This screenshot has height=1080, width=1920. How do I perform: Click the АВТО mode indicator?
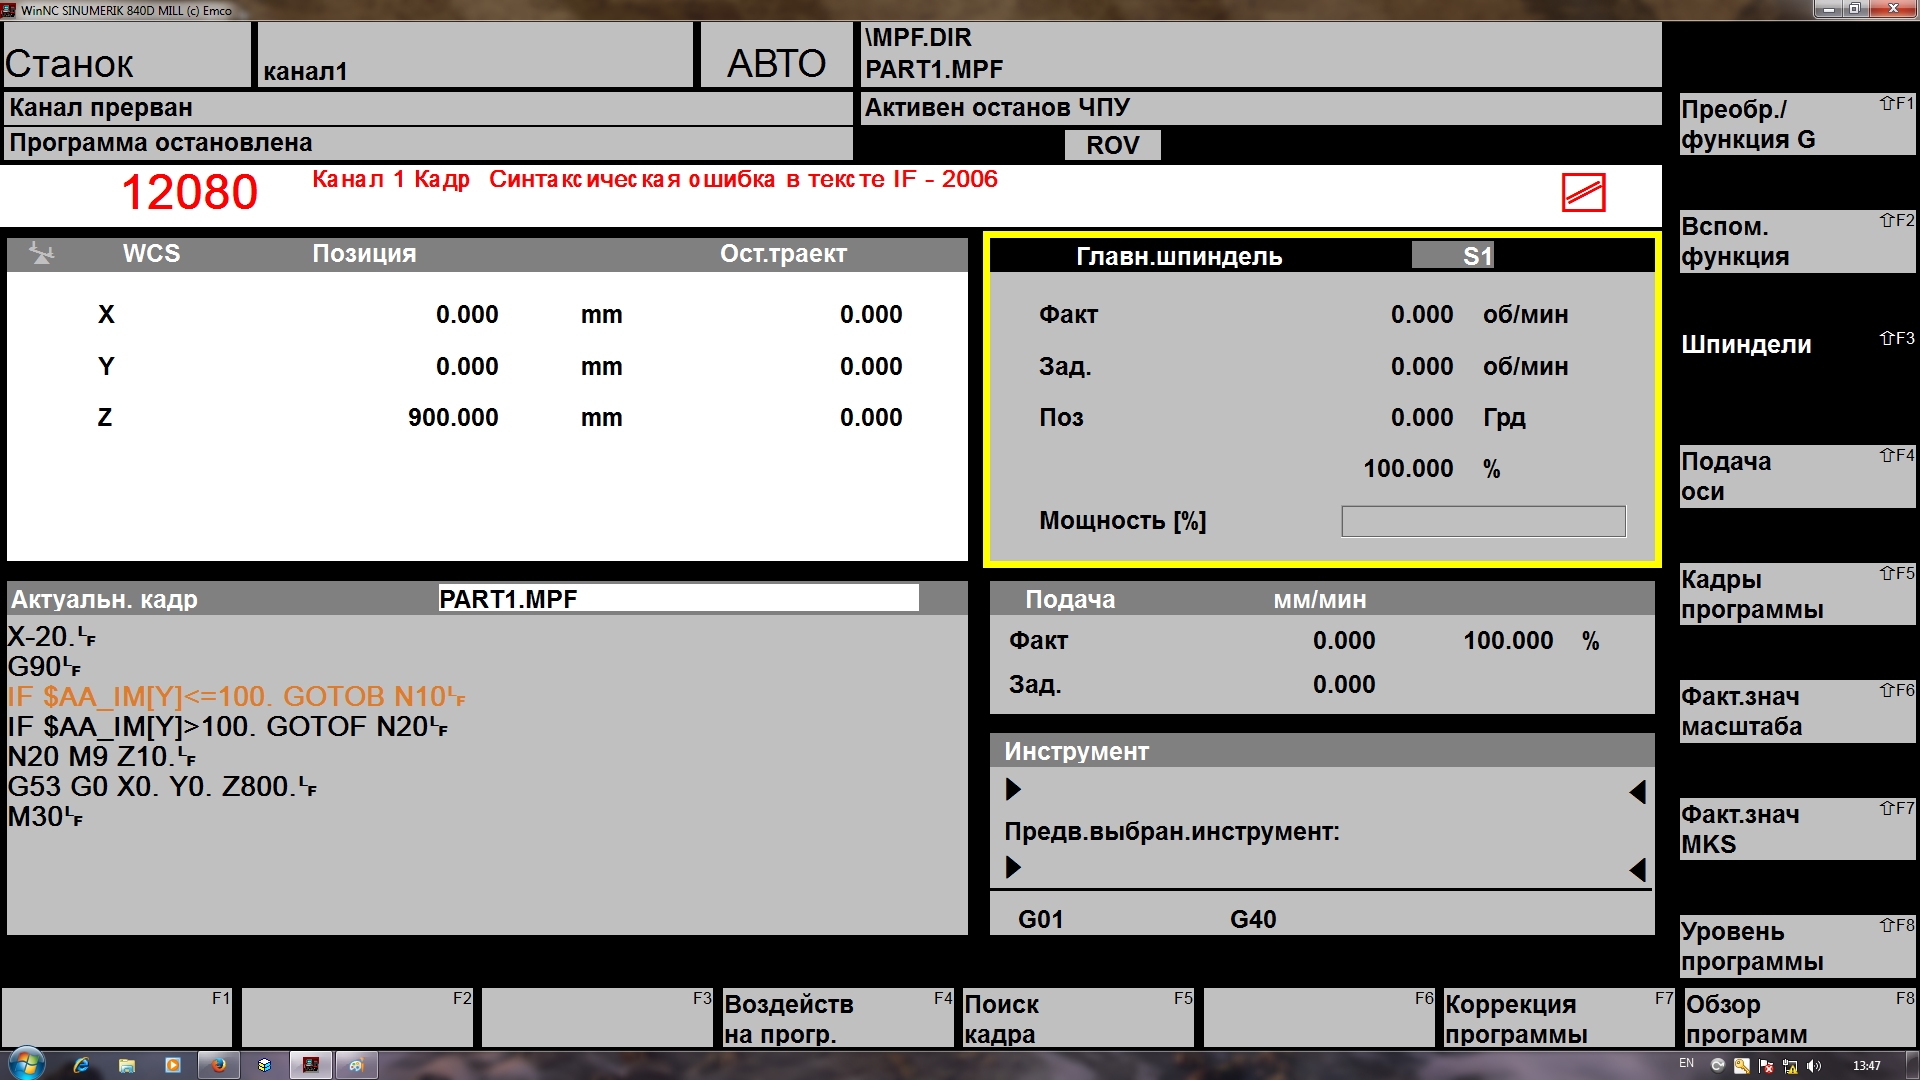(x=776, y=55)
